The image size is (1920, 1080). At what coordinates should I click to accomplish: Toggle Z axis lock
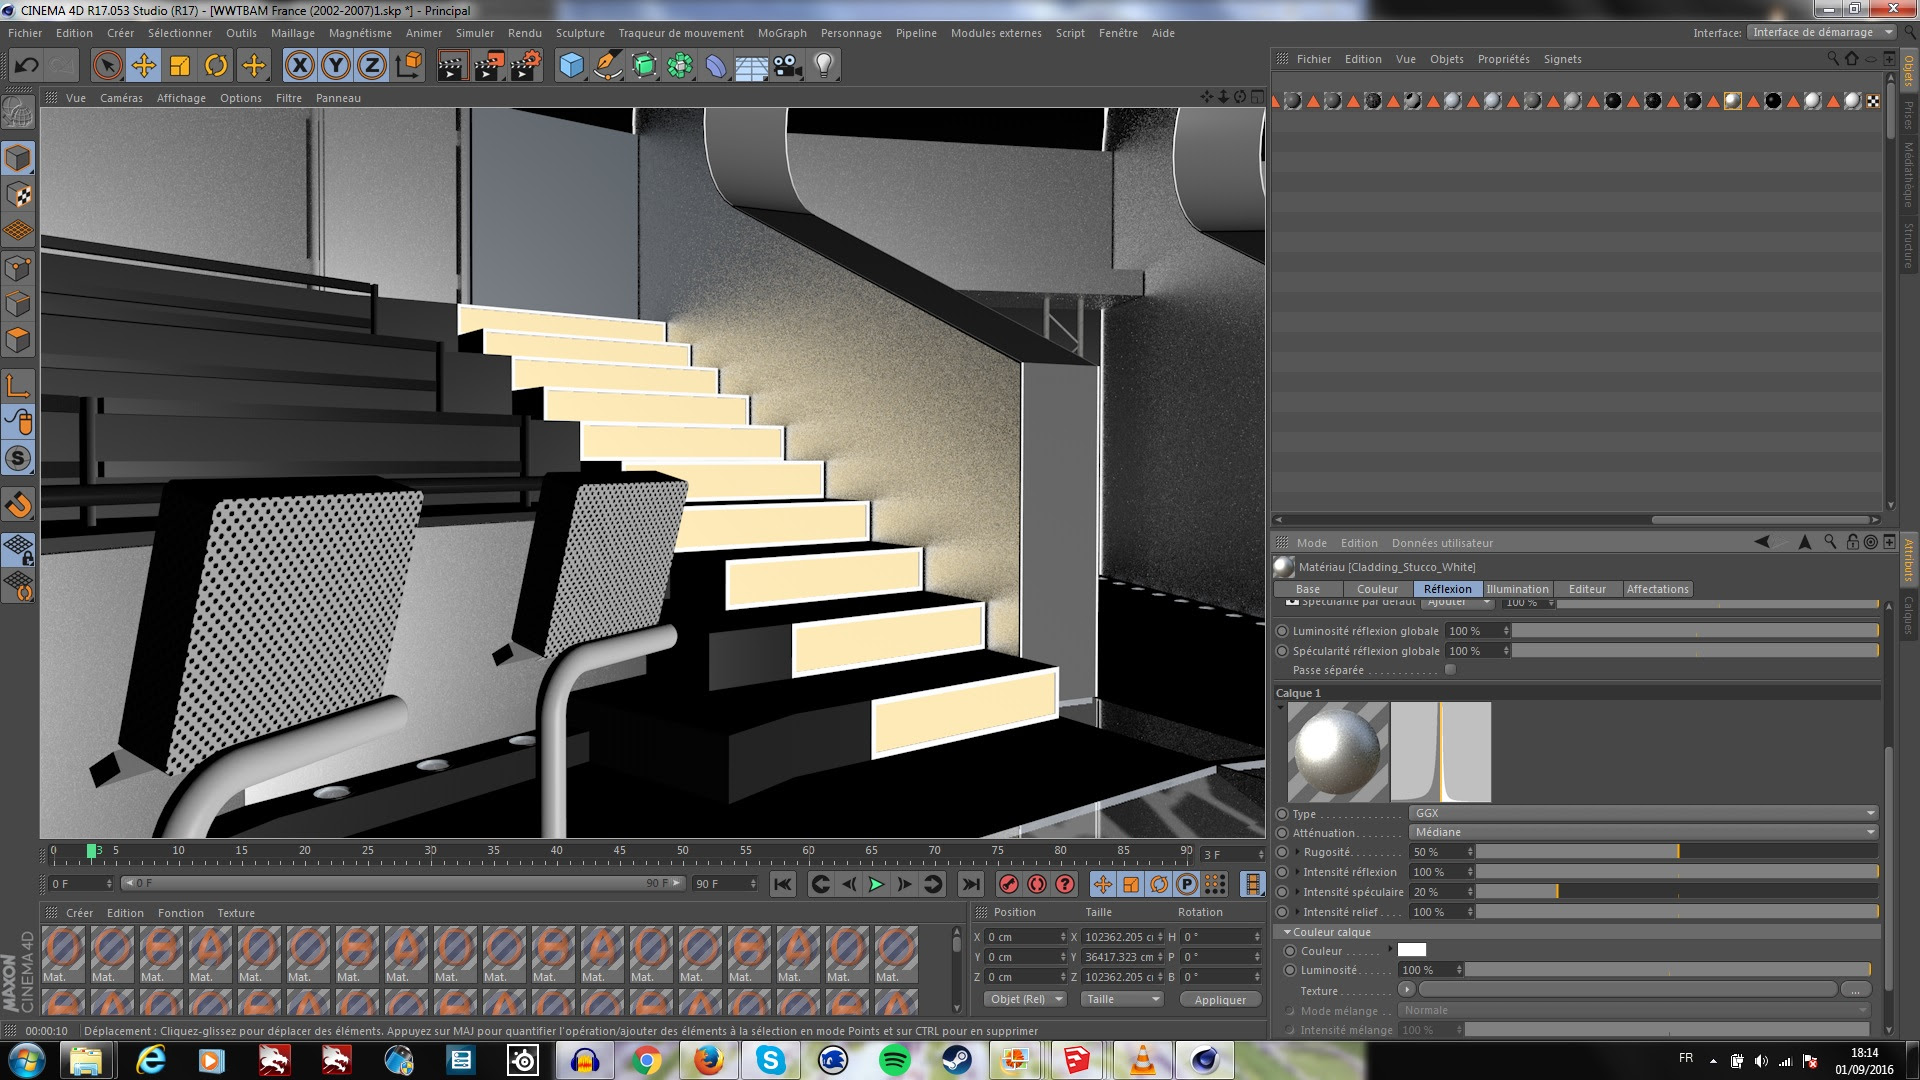click(372, 66)
